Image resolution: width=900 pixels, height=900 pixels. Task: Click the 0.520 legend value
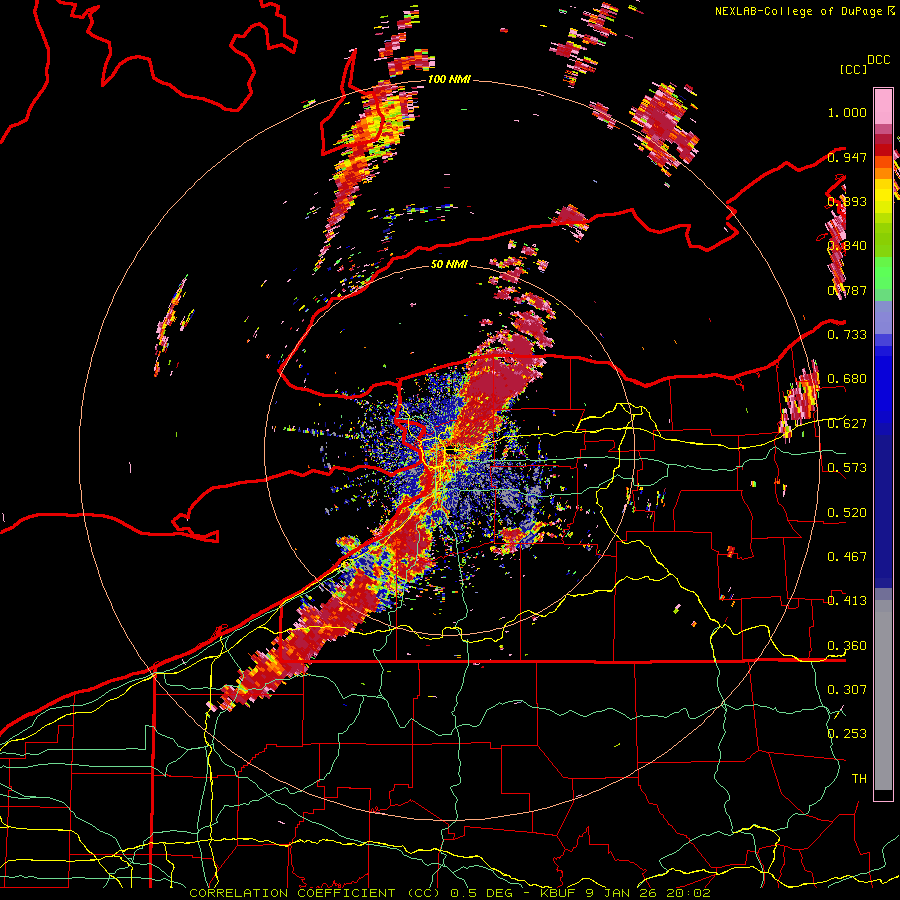click(x=847, y=512)
